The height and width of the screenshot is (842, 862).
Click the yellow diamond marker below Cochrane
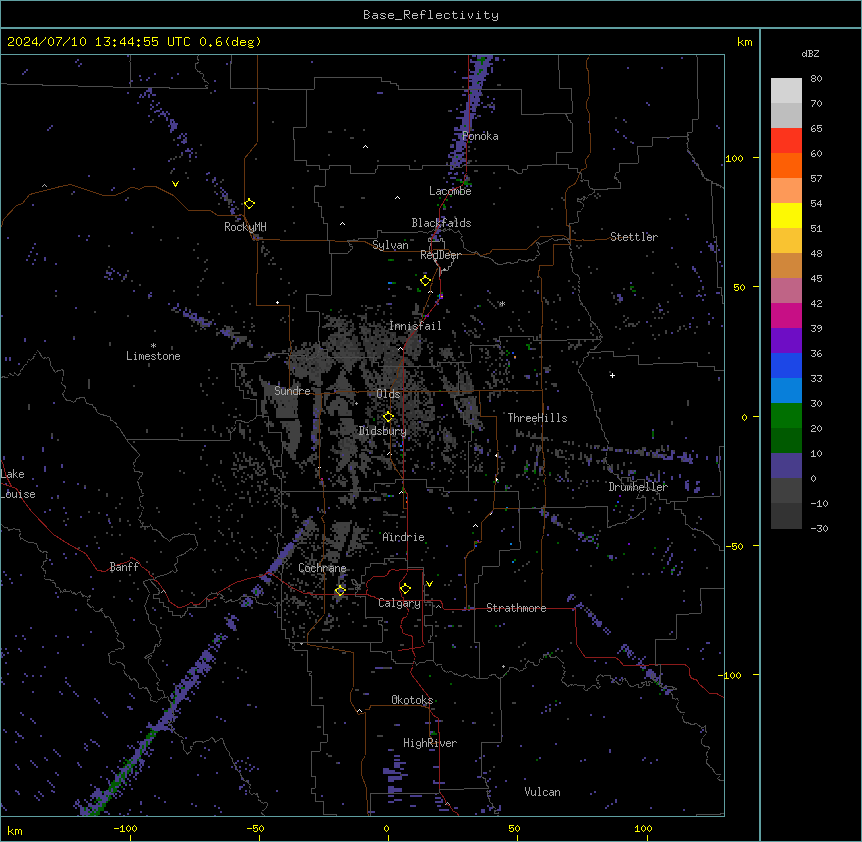[x=340, y=590]
